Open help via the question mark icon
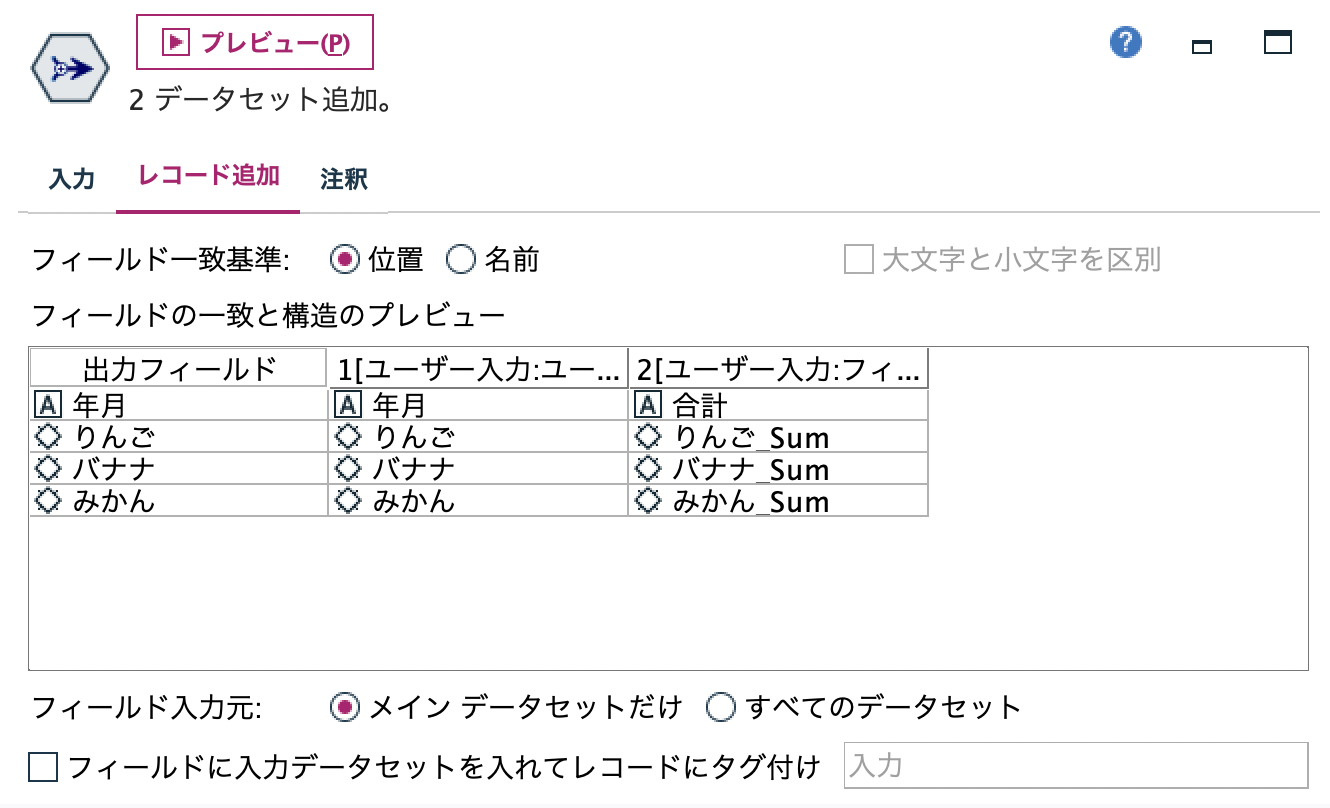 tap(1124, 42)
